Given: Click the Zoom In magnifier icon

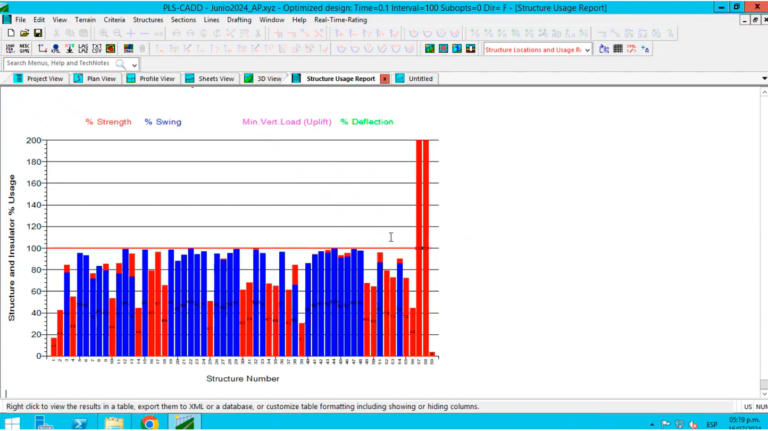Looking at the screenshot, I should click(x=104, y=33).
